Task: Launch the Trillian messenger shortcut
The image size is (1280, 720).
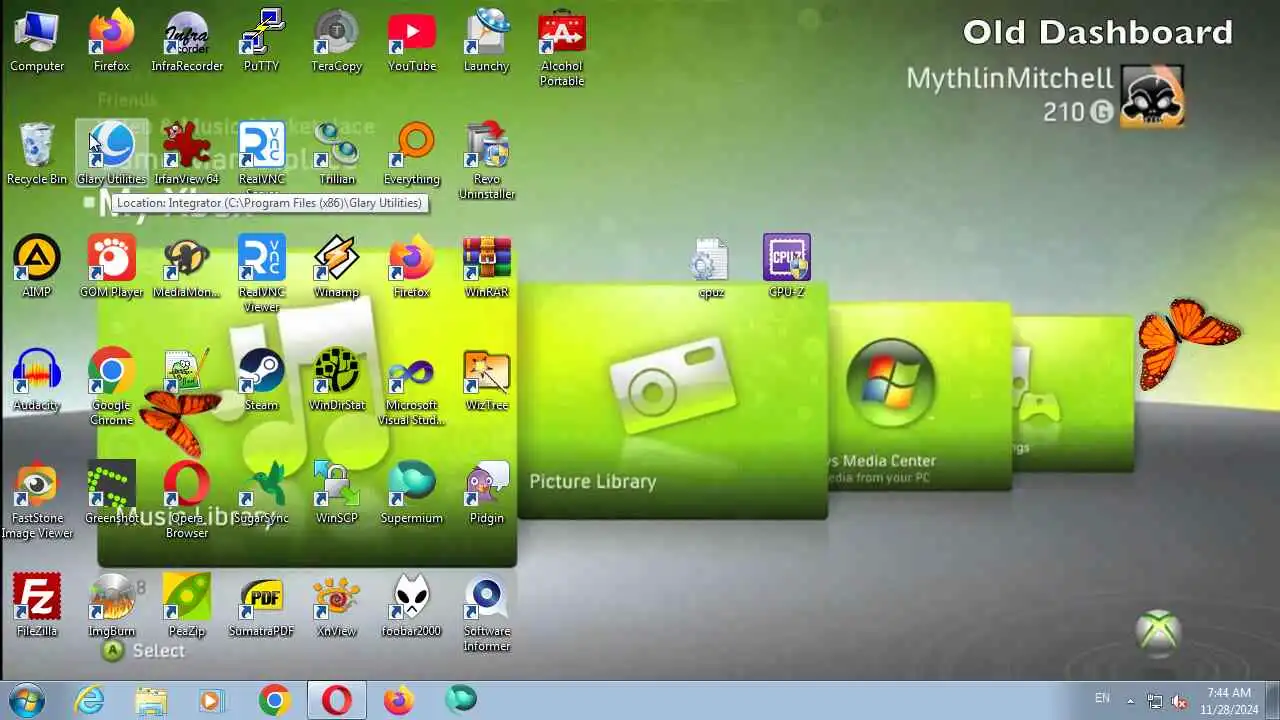Action: (x=337, y=155)
